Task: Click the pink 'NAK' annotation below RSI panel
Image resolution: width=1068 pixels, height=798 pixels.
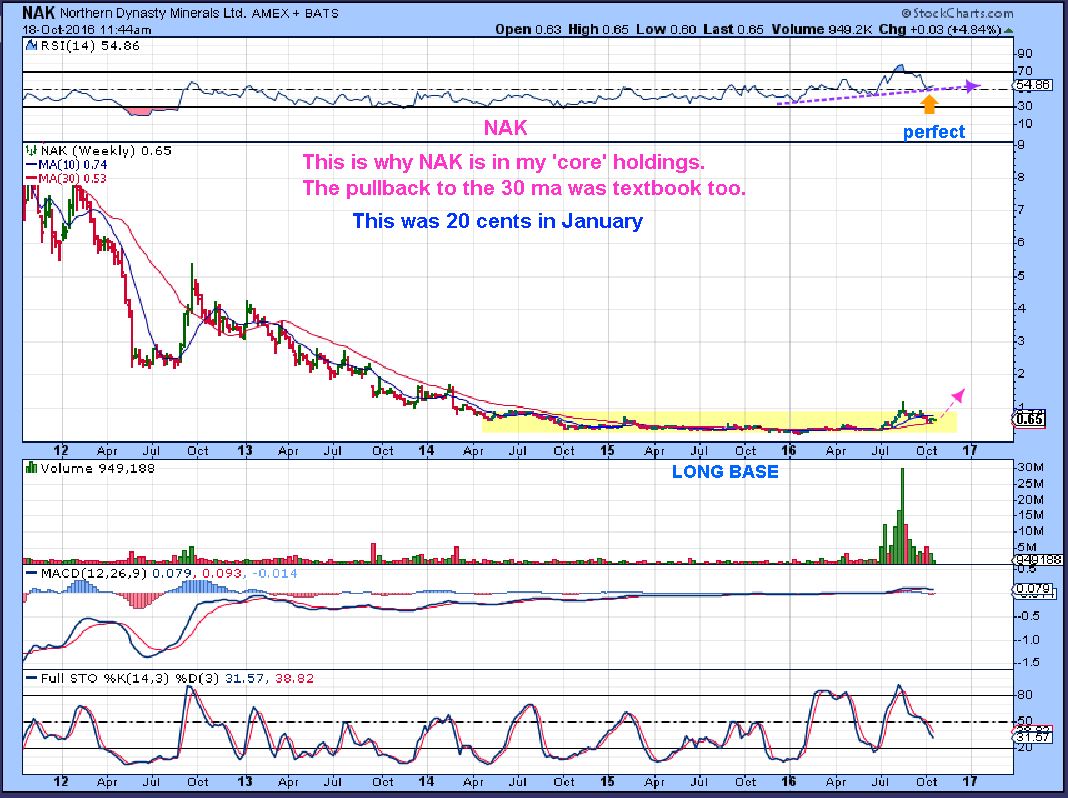Action: (x=505, y=127)
